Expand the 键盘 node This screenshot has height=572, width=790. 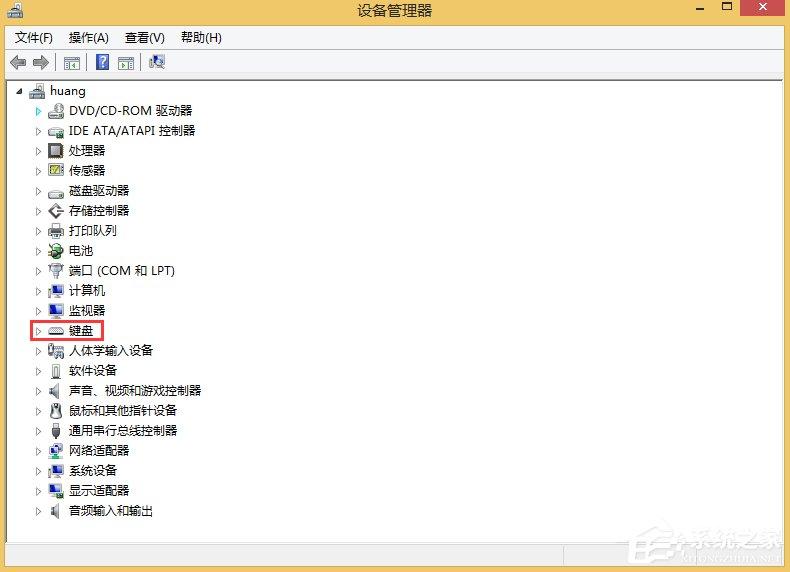pos(38,331)
